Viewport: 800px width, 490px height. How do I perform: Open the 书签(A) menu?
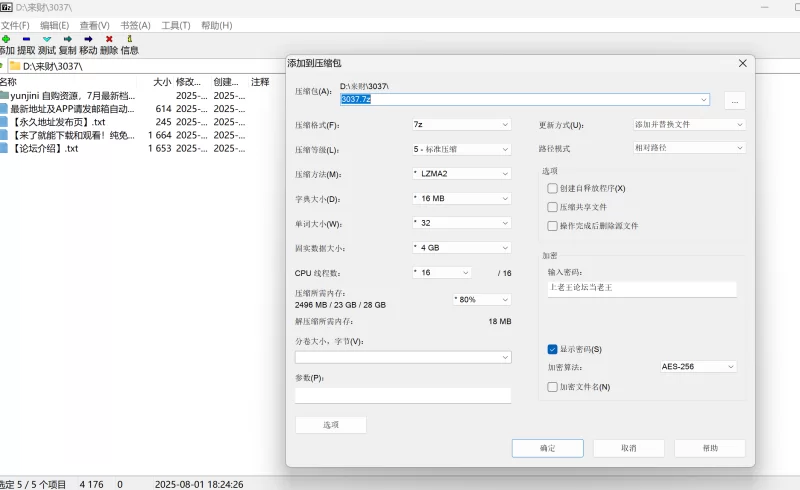[x=135, y=26]
